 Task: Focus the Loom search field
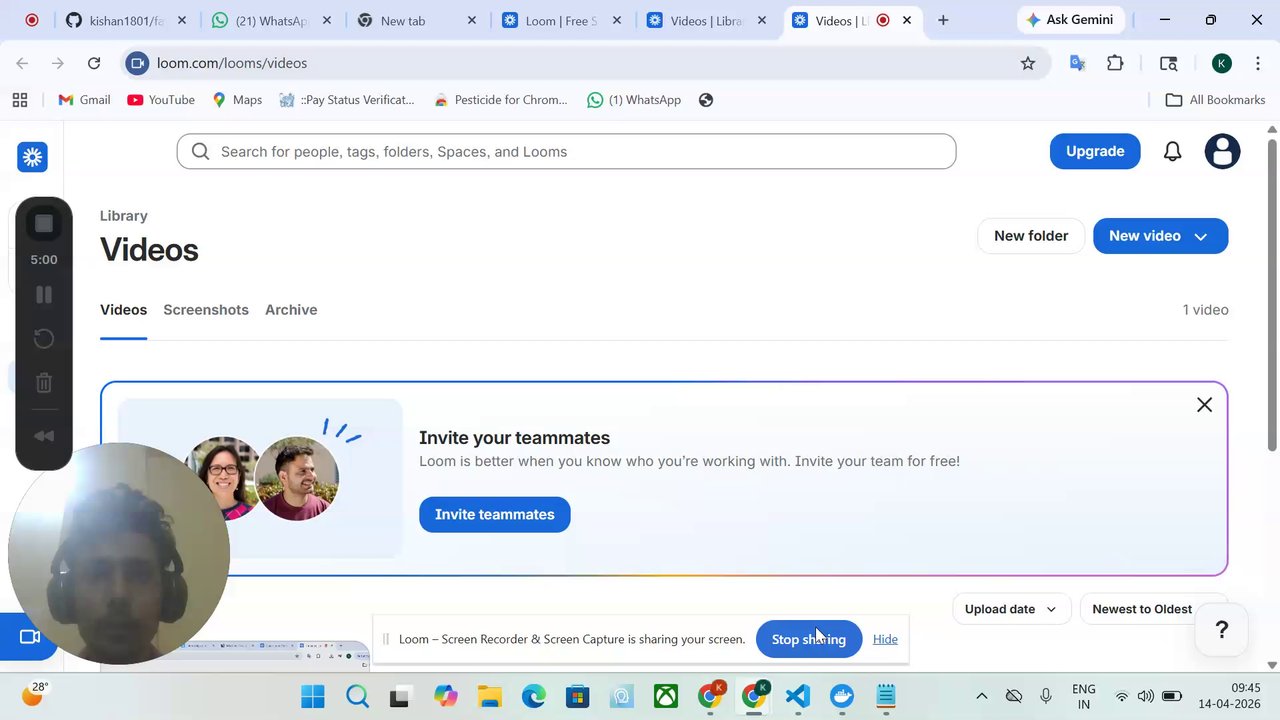point(566,152)
